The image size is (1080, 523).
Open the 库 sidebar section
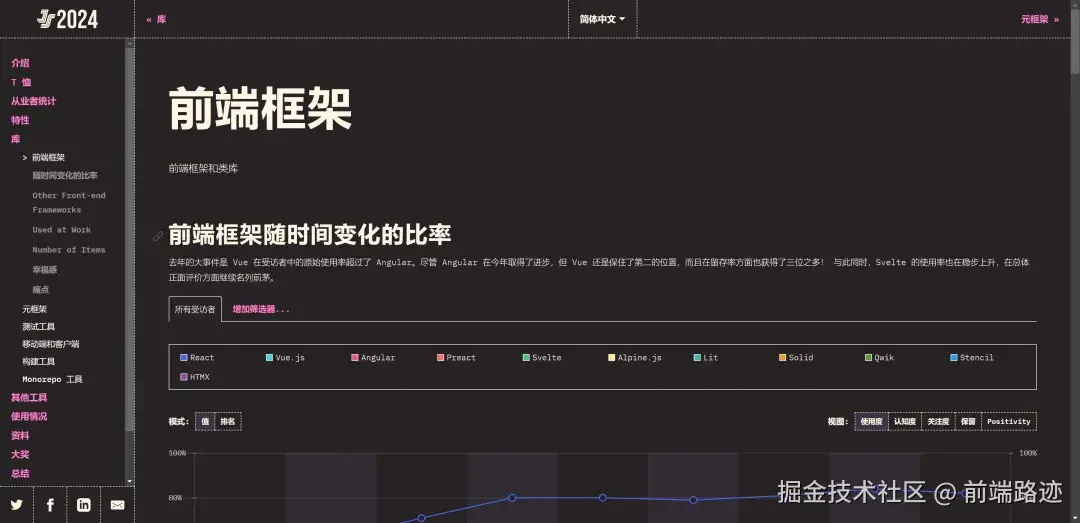(x=15, y=139)
